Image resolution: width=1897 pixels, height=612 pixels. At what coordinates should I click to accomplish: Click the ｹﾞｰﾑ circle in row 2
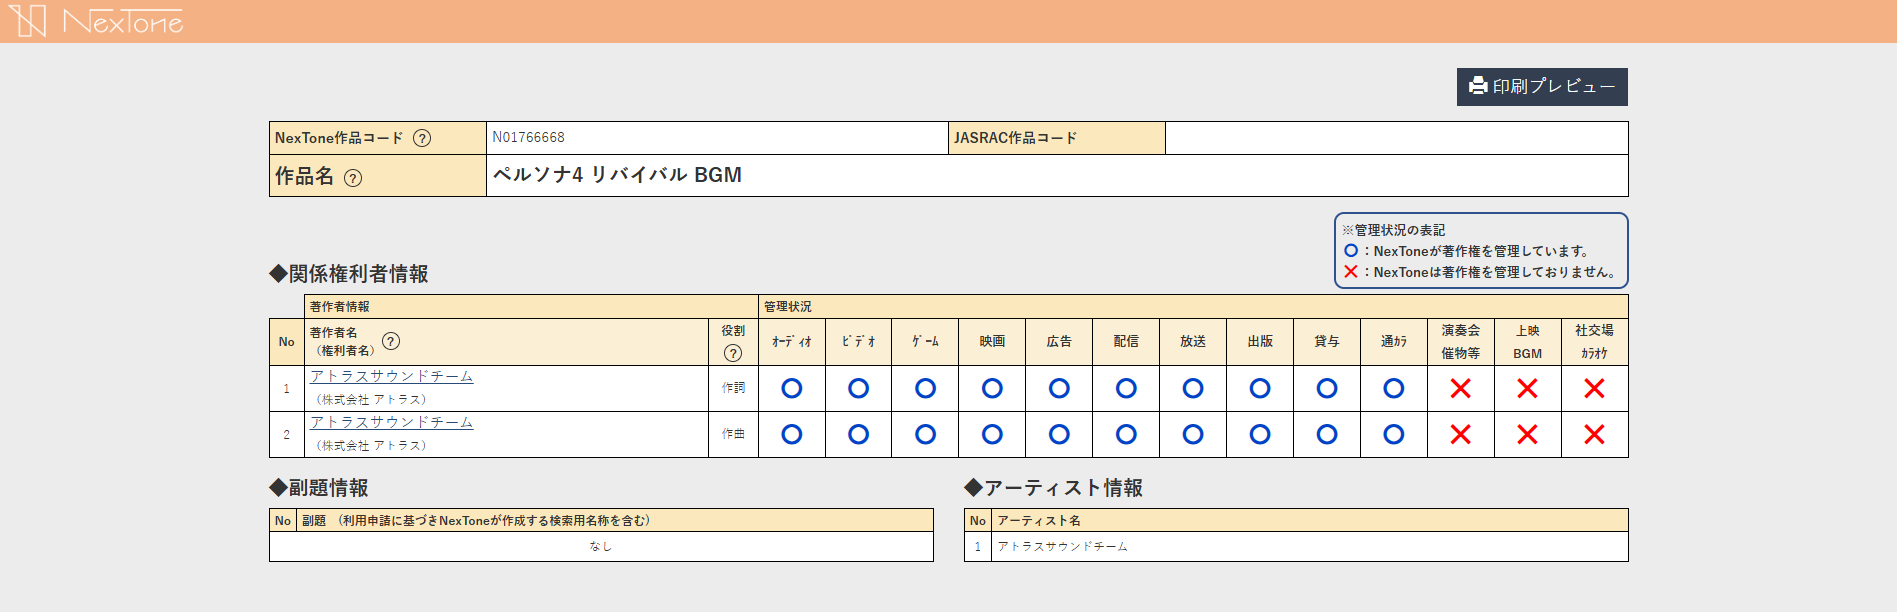click(926, 434)
